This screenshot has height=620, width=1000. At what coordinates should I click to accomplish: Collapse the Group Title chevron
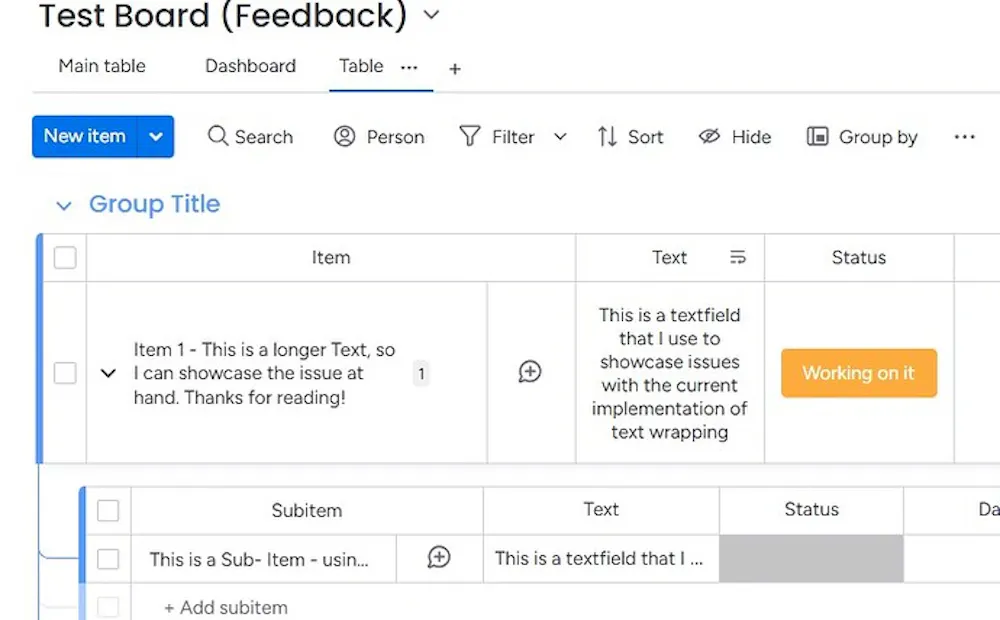click(64, 206)
